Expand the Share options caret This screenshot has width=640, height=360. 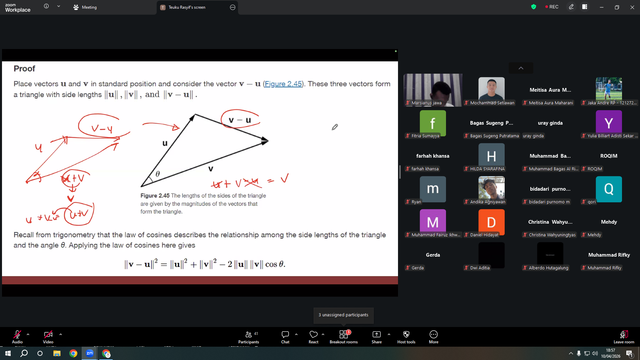389,334
